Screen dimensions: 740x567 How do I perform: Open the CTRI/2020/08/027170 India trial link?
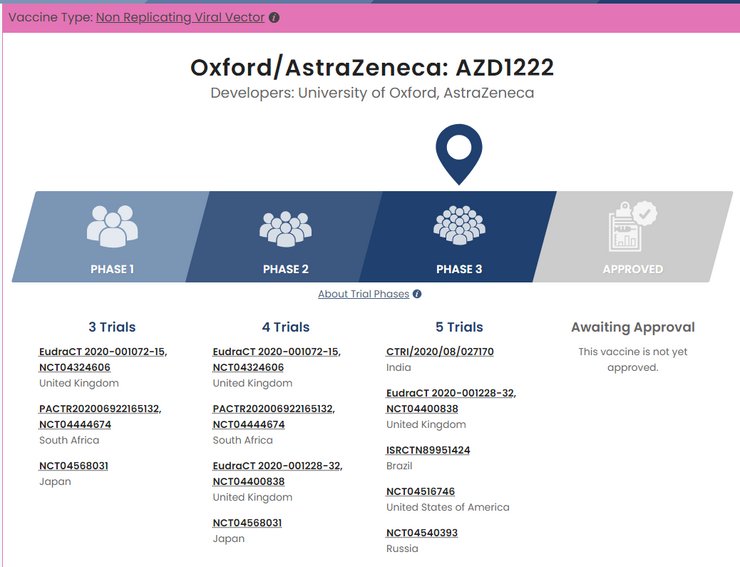[440, 352]
